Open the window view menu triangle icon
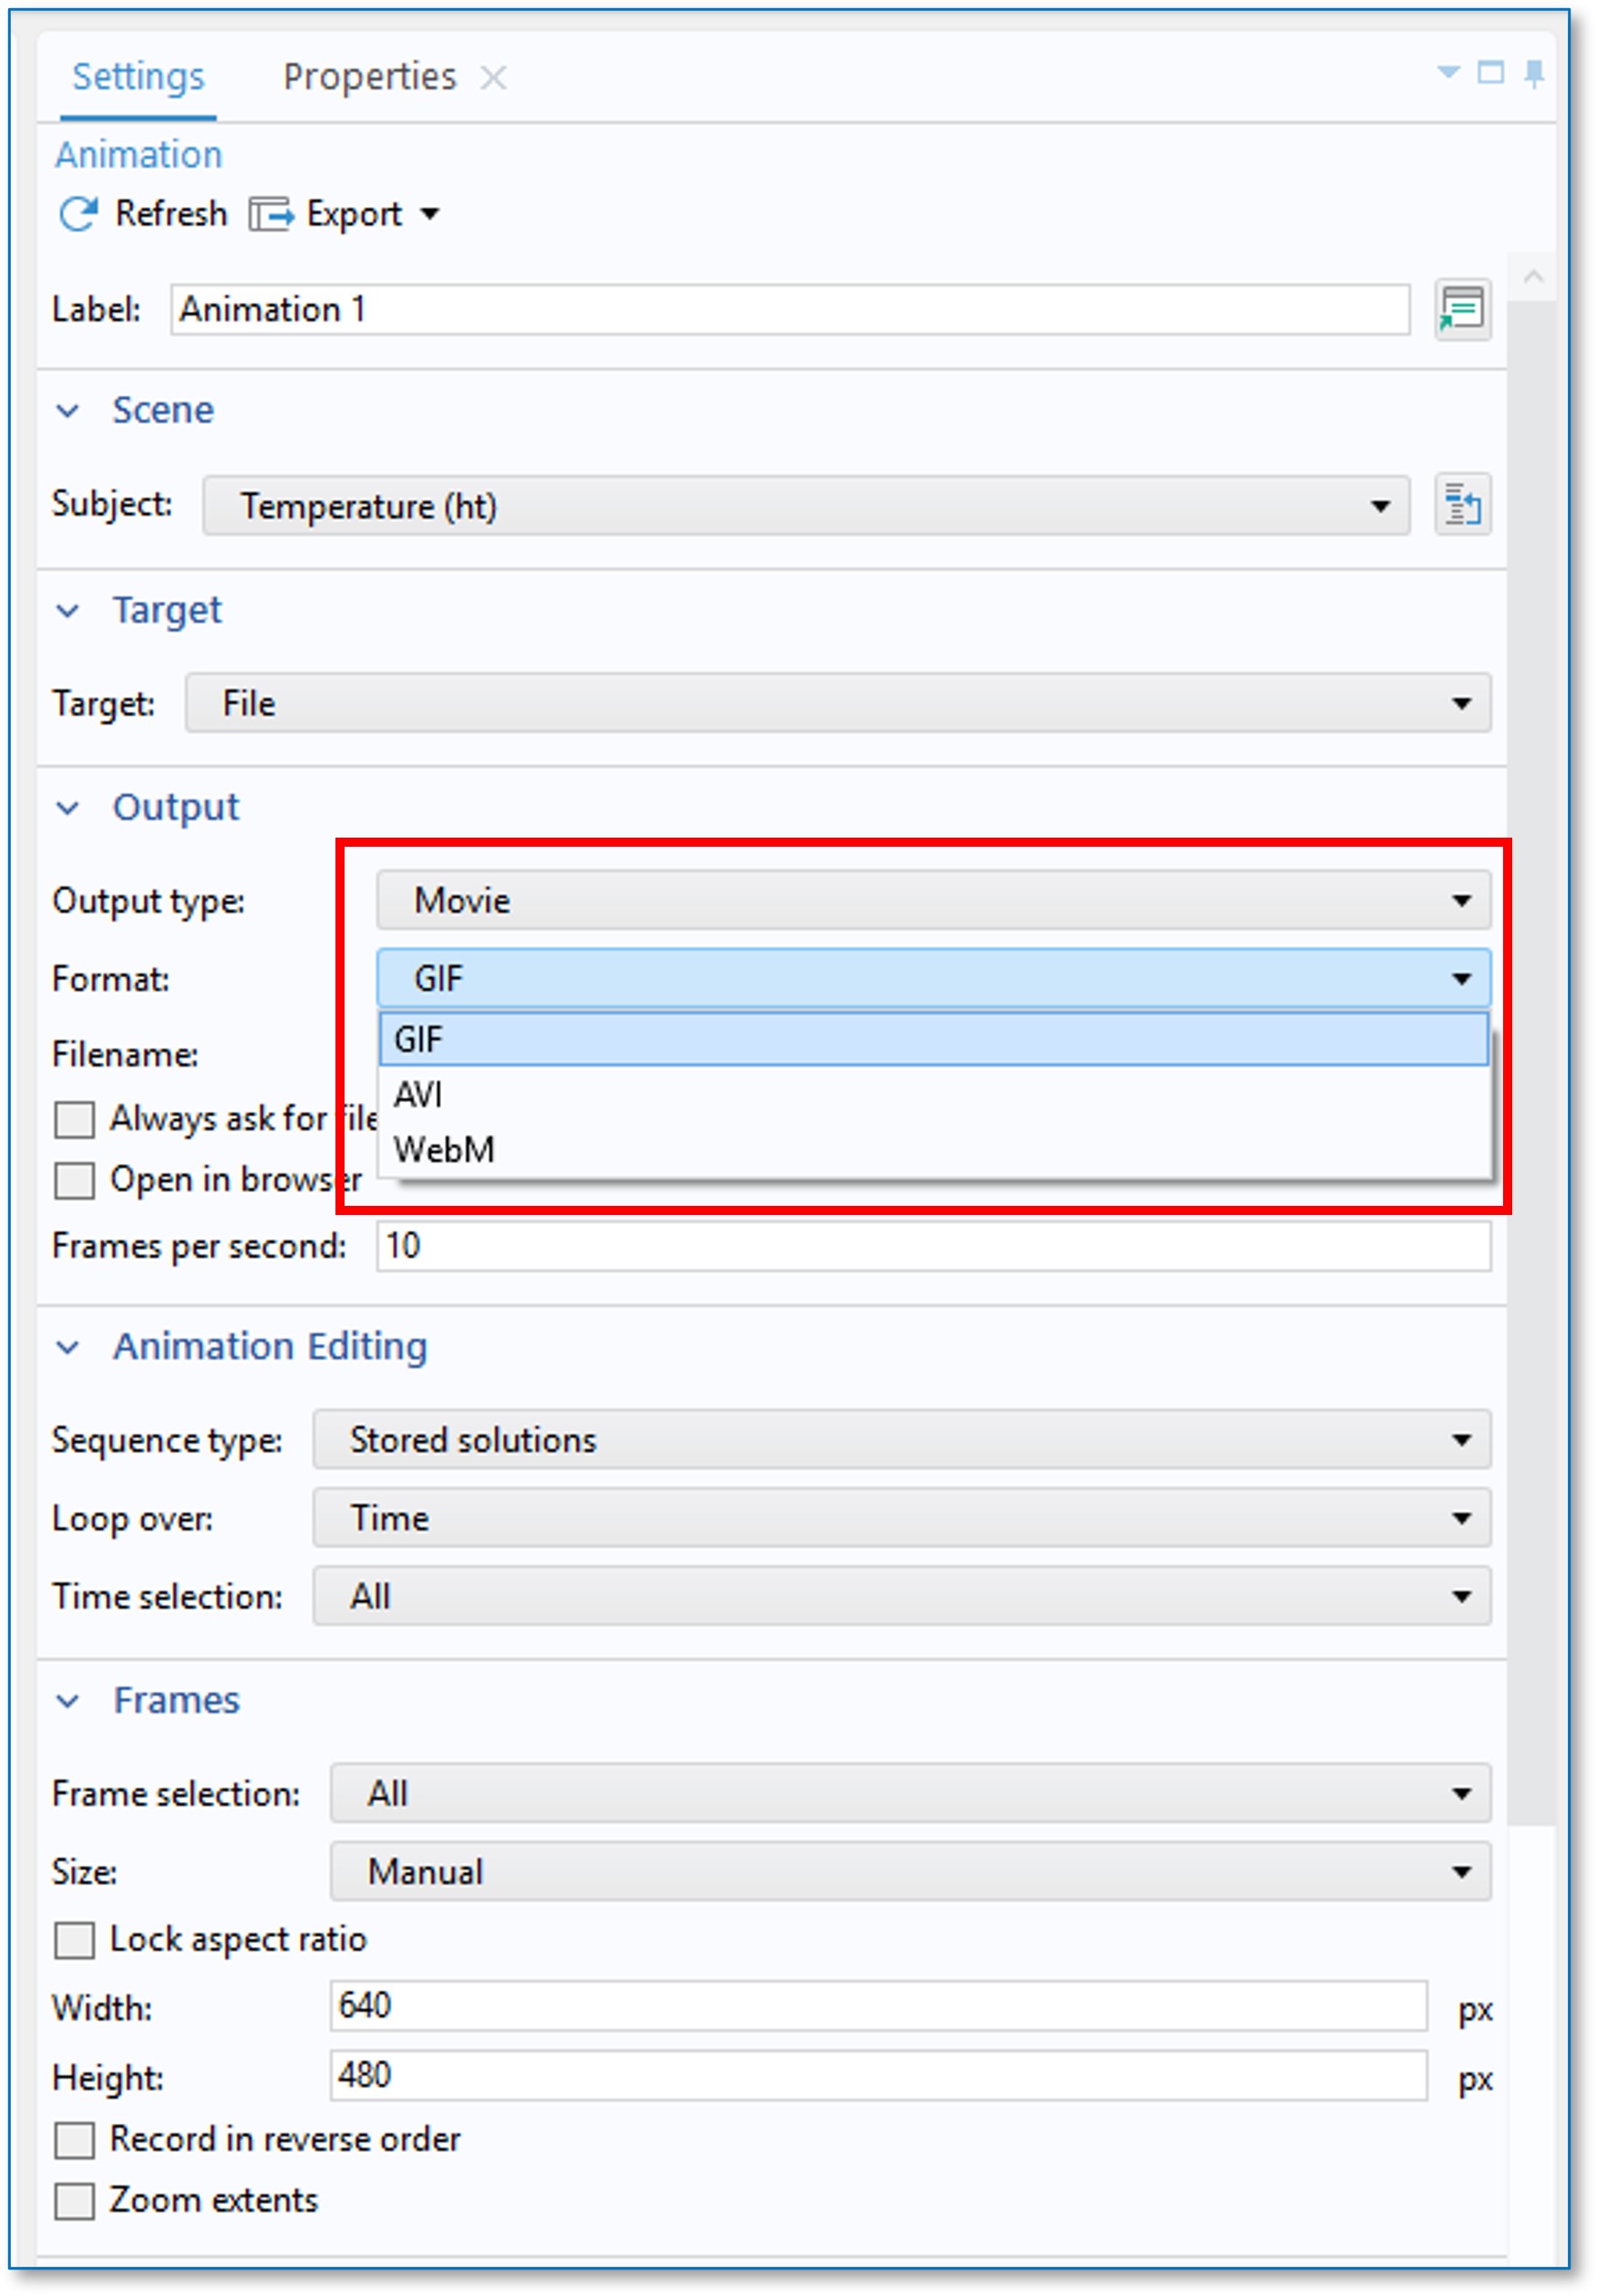The height and width of the screenshot is (2296, 1597). (x=1447, y=73)
